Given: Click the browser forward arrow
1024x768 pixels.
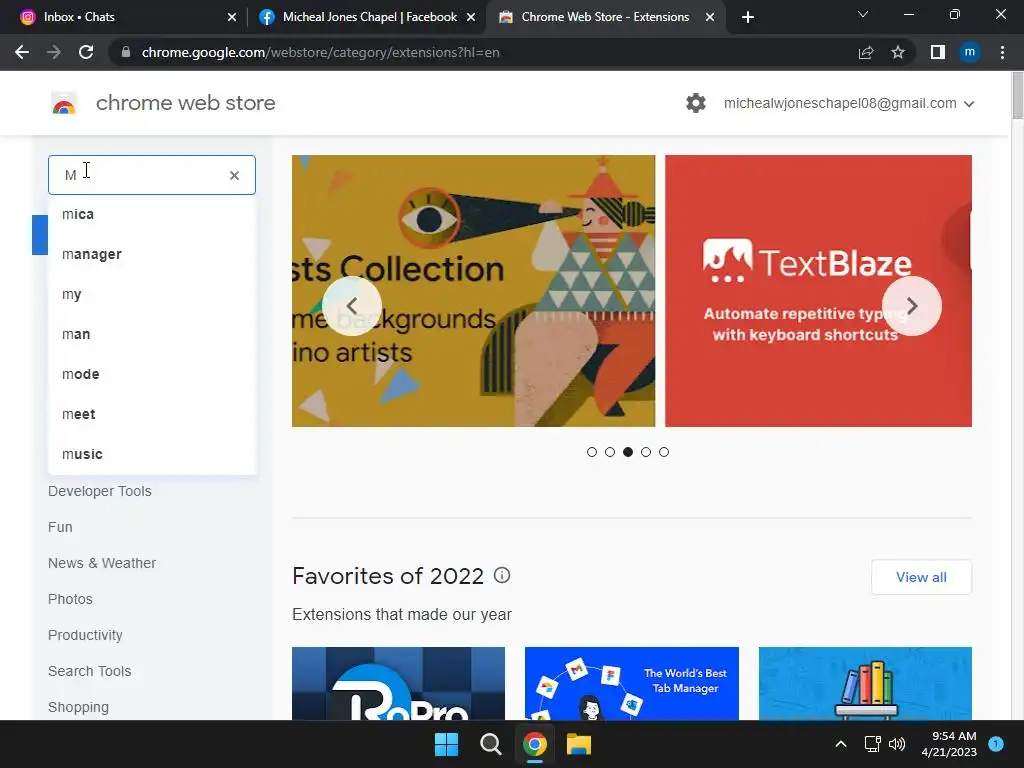Looking at the screenshot, I should pos(54,52).
